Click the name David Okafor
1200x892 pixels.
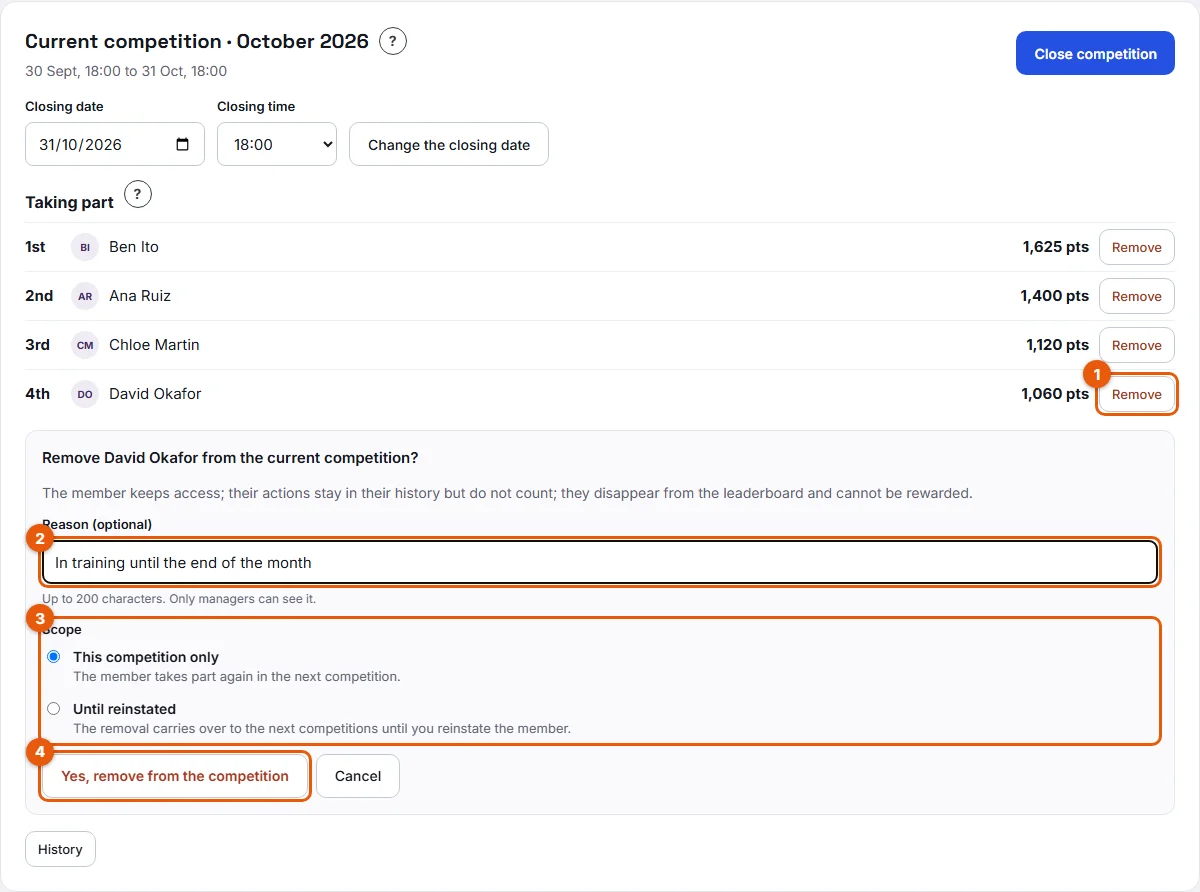point(155,394)
